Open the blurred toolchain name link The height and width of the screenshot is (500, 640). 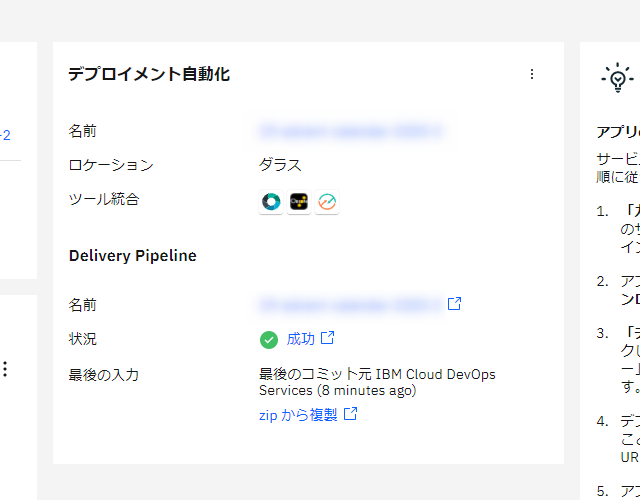point(350,131)
